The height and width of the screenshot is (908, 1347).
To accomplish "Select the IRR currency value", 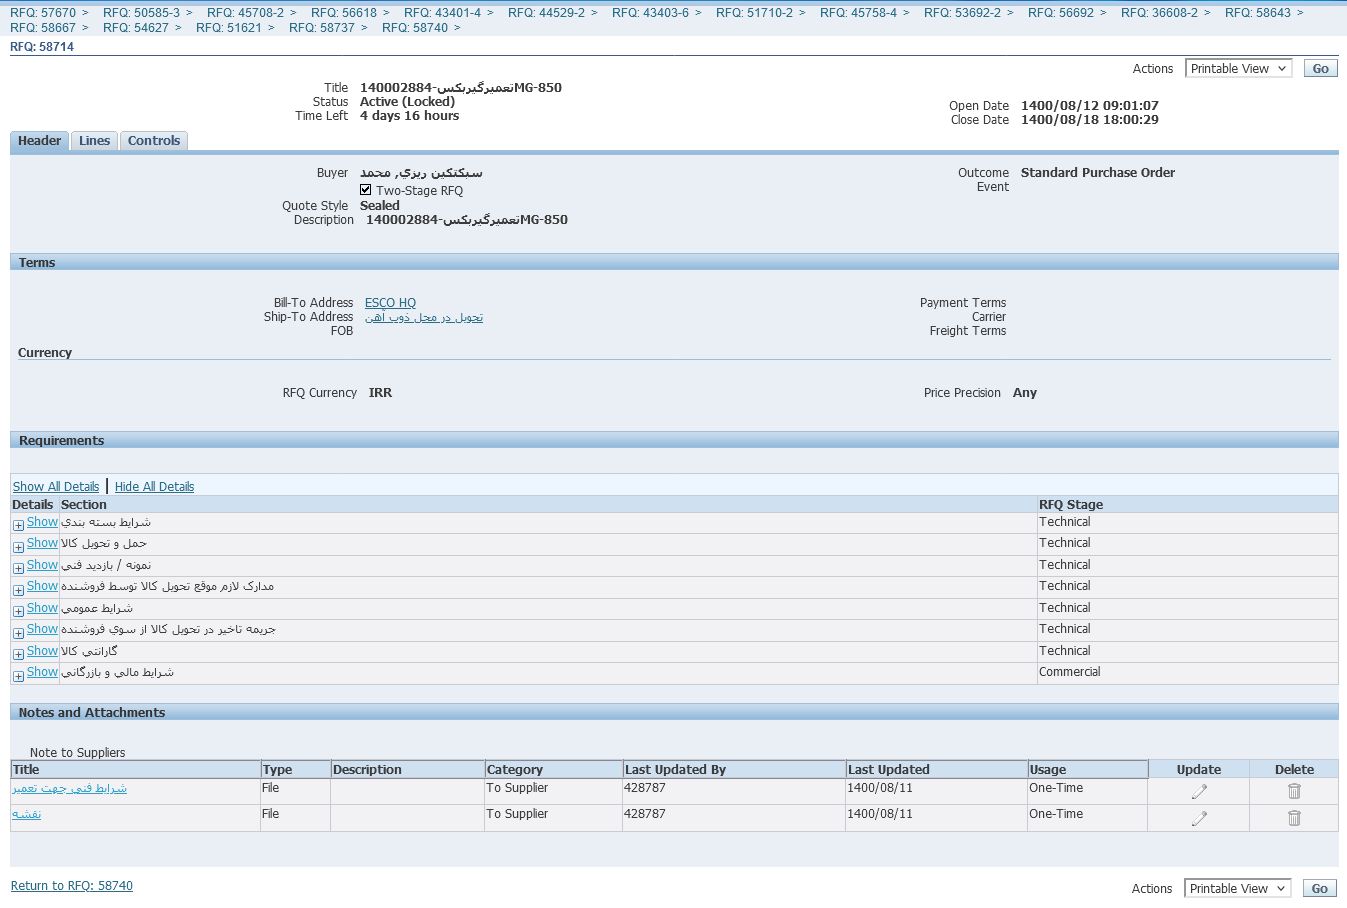I will [x=380, y=393].
